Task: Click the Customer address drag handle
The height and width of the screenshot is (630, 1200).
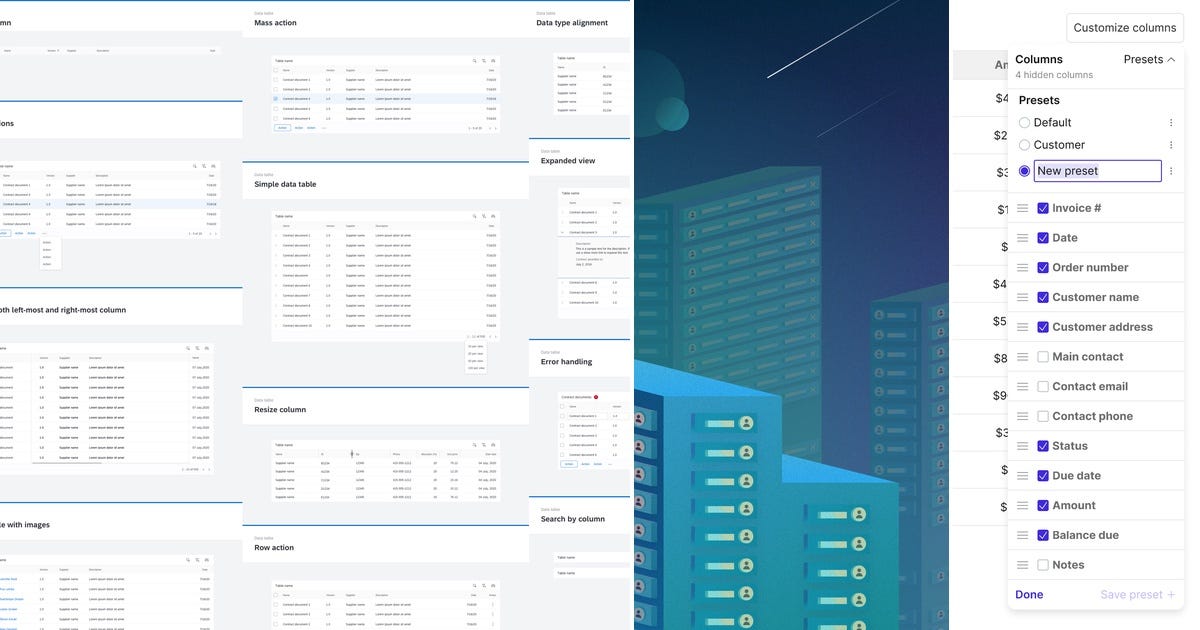Action: click(x=1022, y=327)
